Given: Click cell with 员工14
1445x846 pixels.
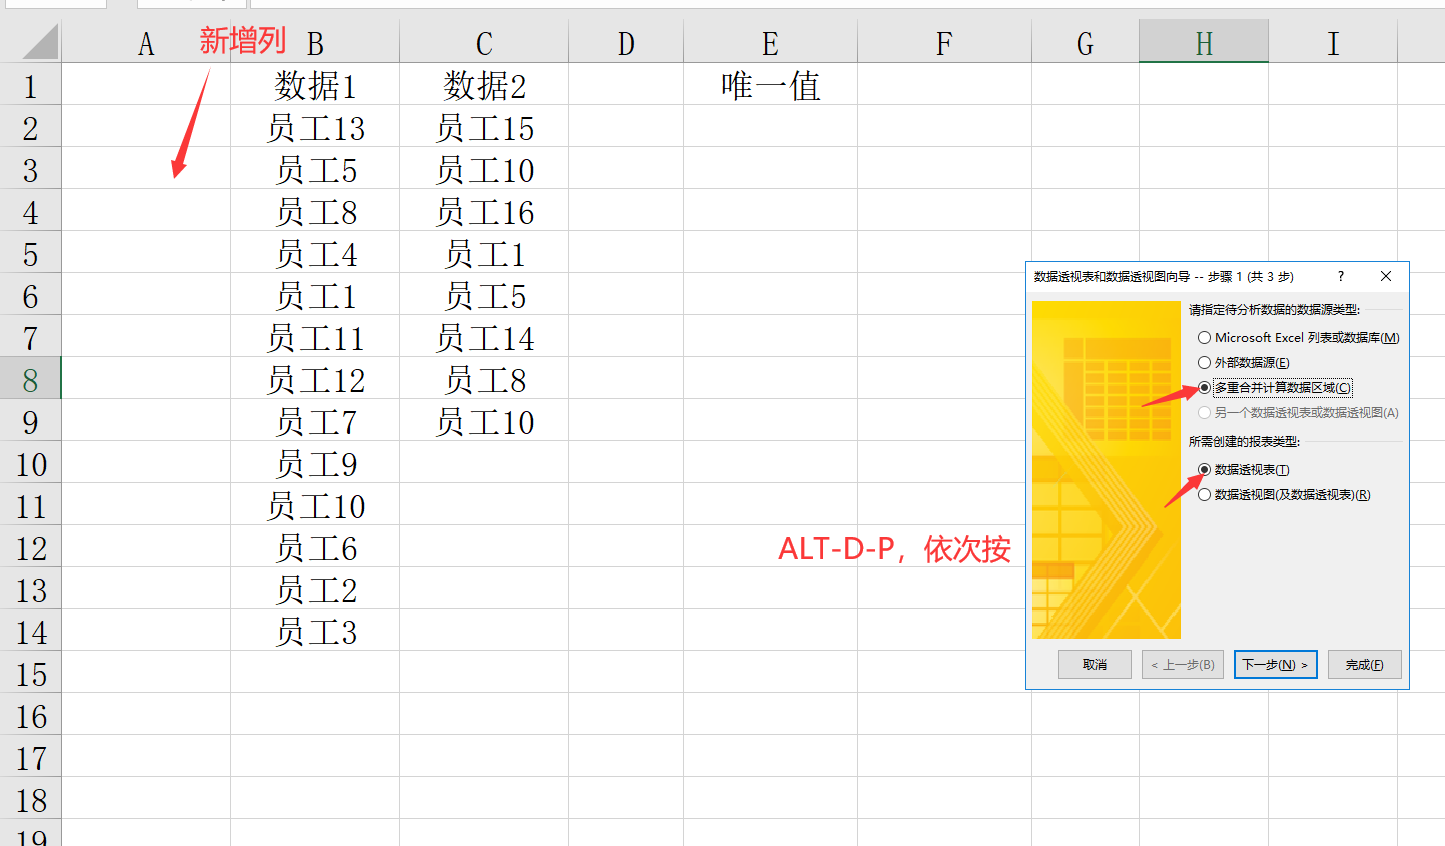Looking at the screenshot, I should 484,337.
